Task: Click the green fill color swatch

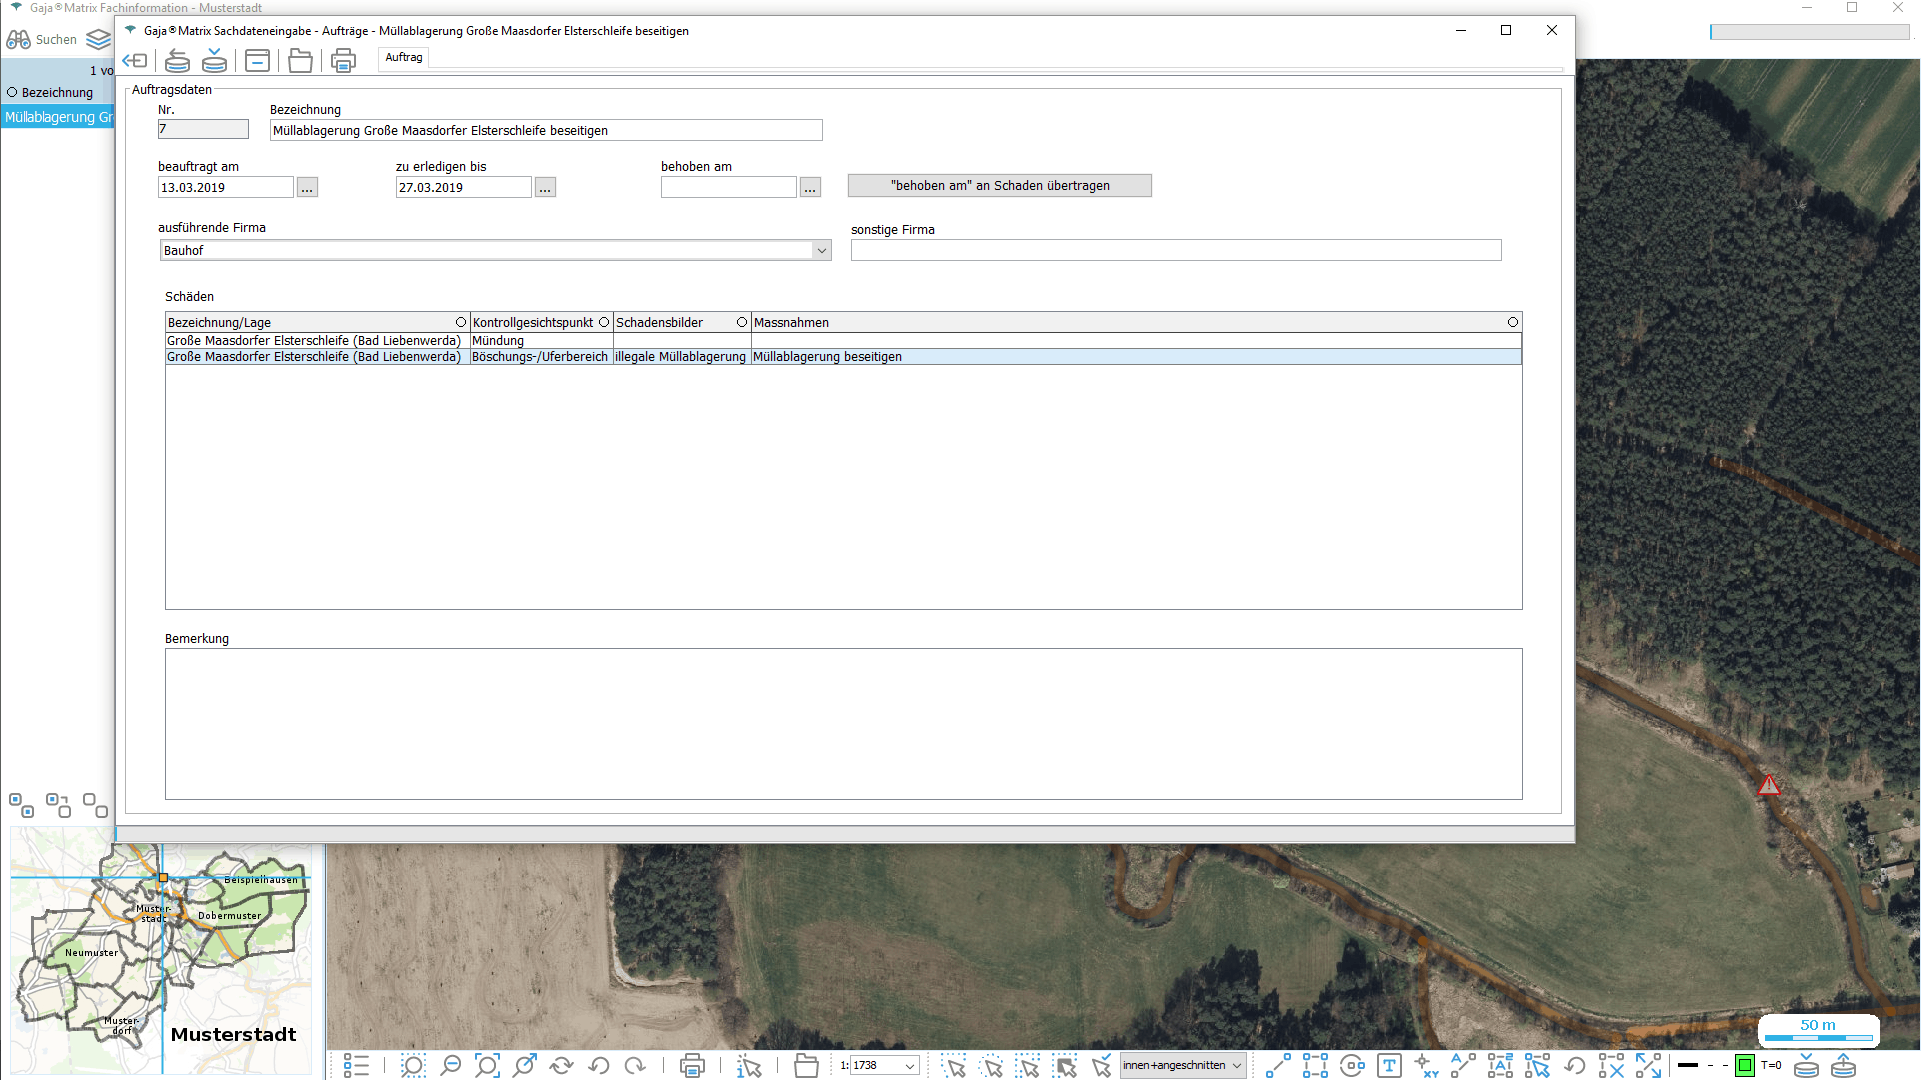Action: pyautogui.click(x=1744, y=1066)
